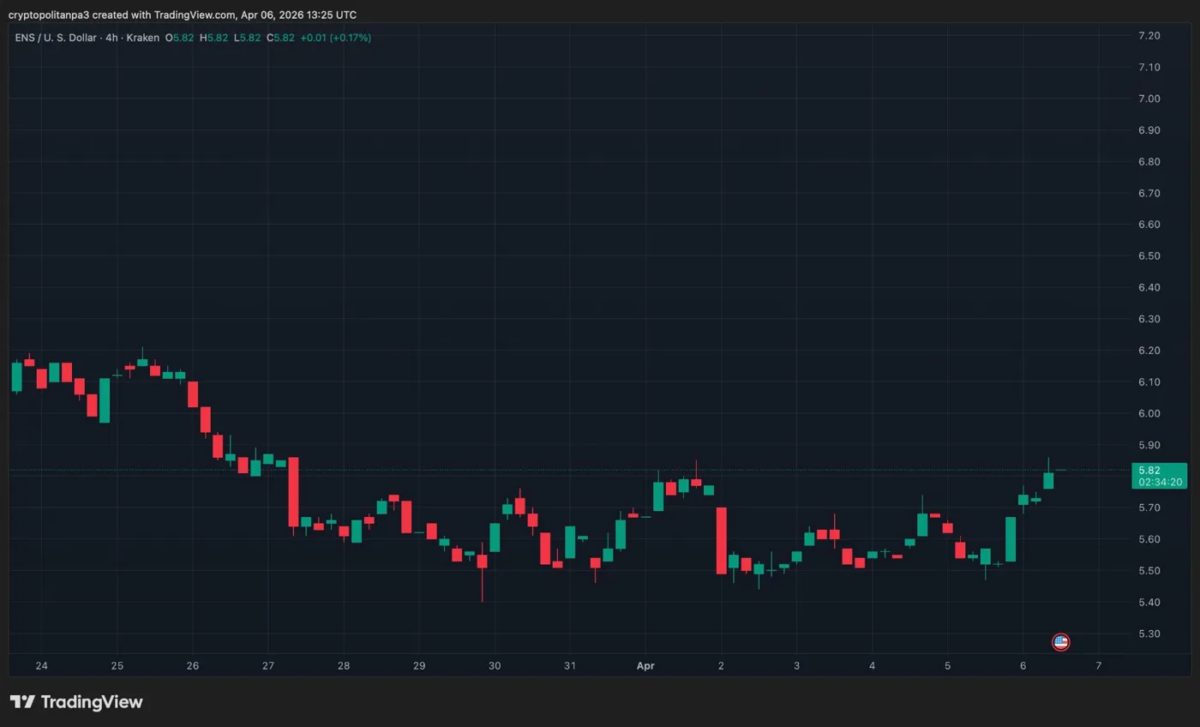The image size is (1200, 727).
Task: Click the +0.01 (+0.17%) change value
Action: point(336,38)
